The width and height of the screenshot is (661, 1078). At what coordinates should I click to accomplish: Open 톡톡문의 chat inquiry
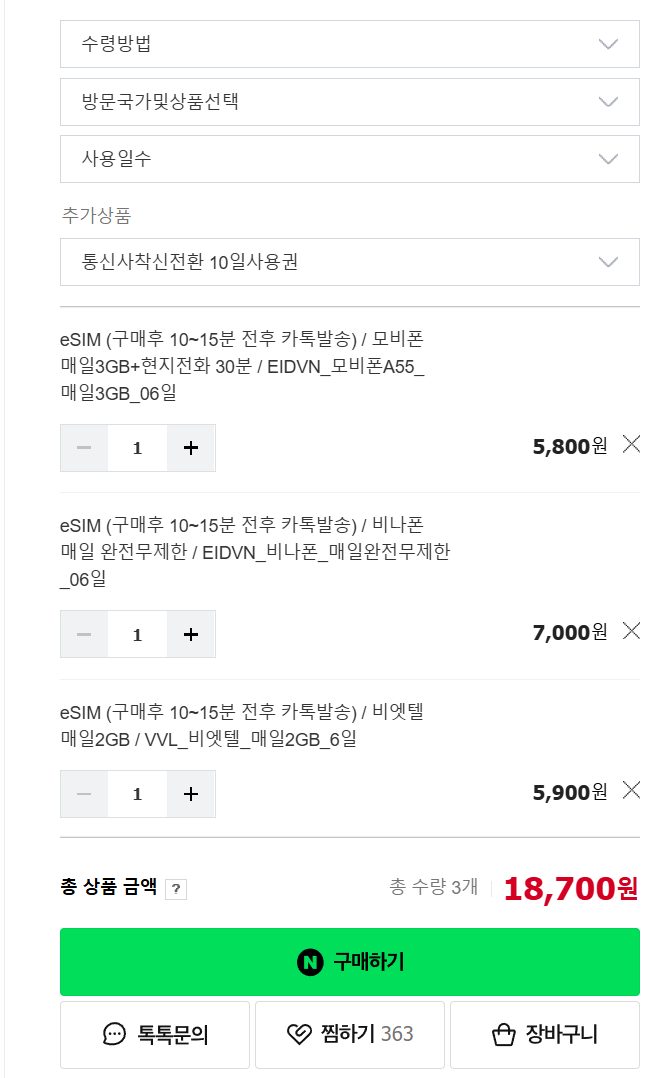[x=155, y=1034]
